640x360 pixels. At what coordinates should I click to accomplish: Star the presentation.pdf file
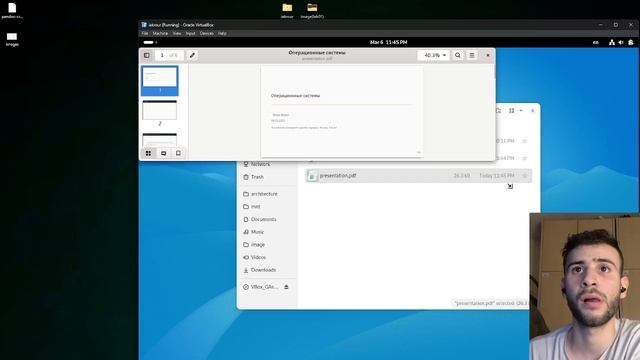click(x=525, y=176)
